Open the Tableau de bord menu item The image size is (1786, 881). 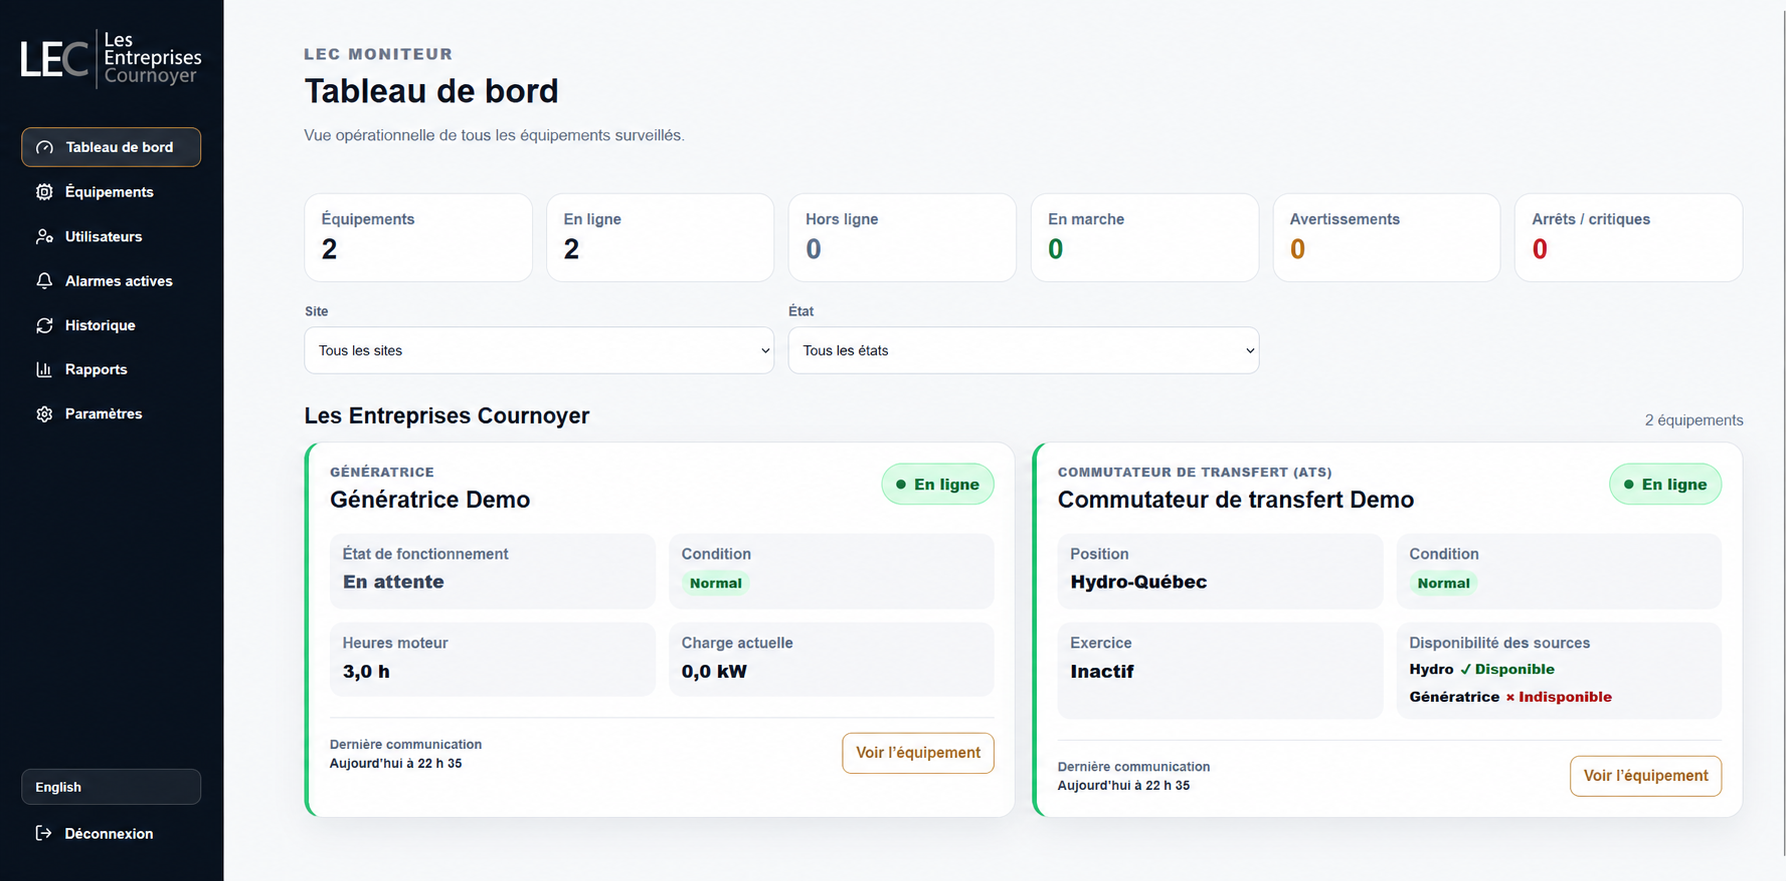pos(111,147)
